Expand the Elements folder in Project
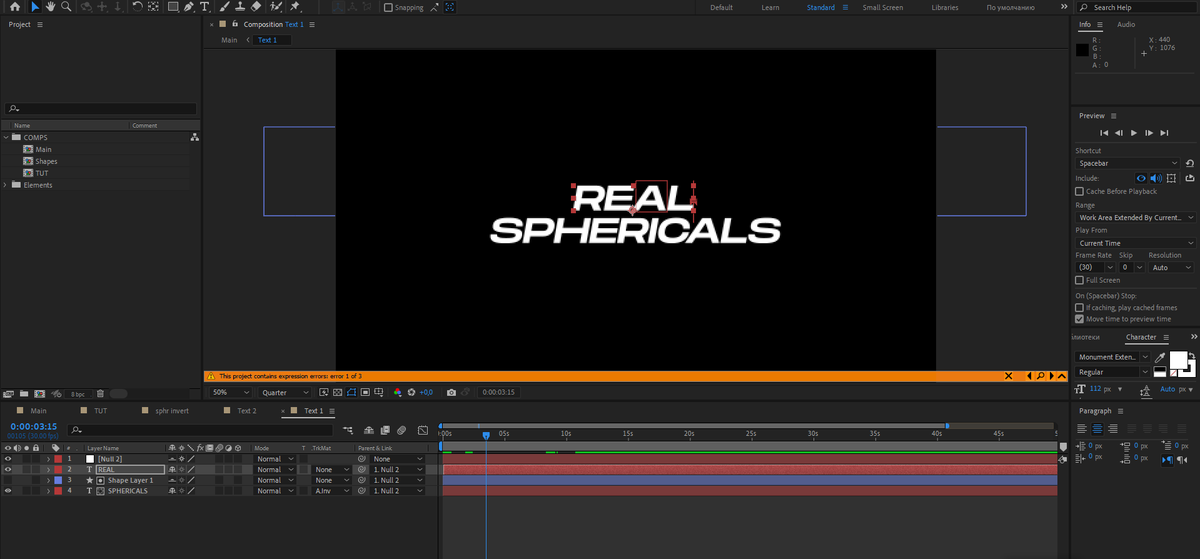 click(6, 185)
